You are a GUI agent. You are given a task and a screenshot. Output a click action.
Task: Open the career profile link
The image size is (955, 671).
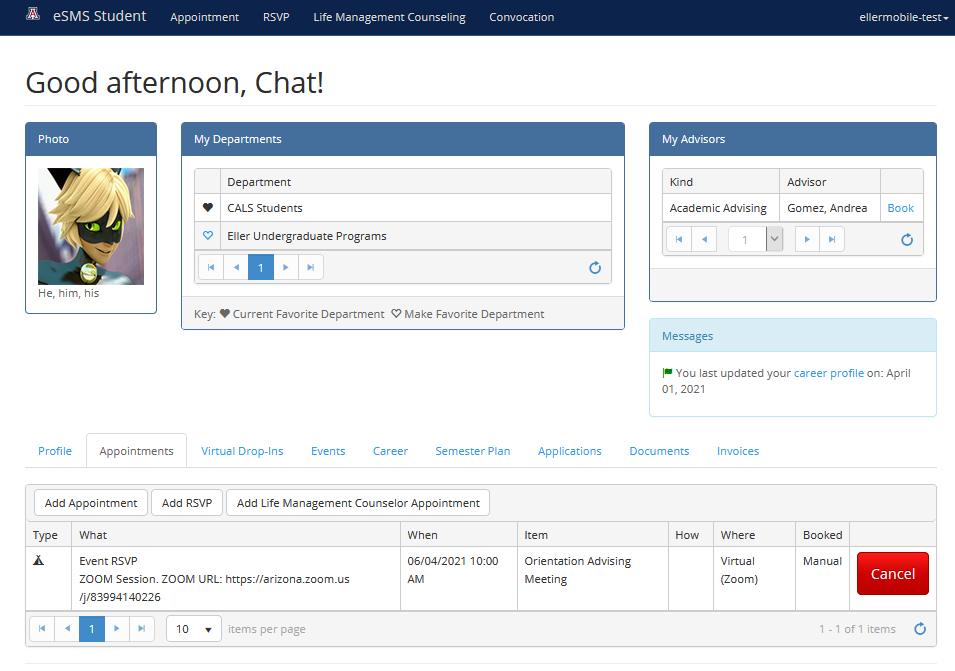pyautogui.click(x=828, y=373)
